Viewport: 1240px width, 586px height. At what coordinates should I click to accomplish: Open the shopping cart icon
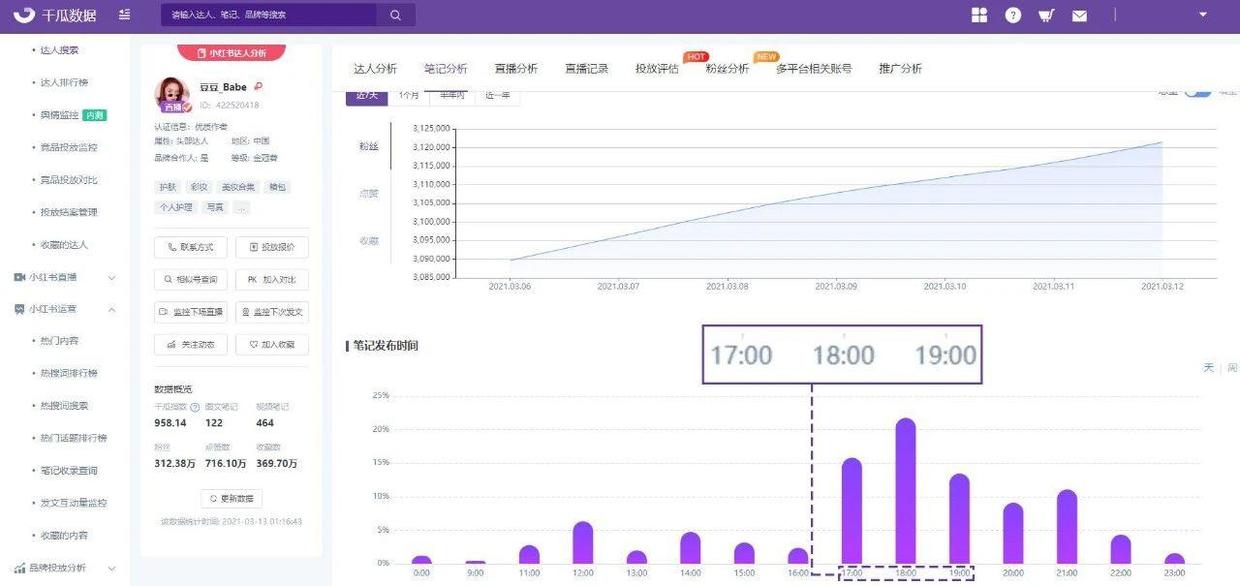pos(1046,15)
